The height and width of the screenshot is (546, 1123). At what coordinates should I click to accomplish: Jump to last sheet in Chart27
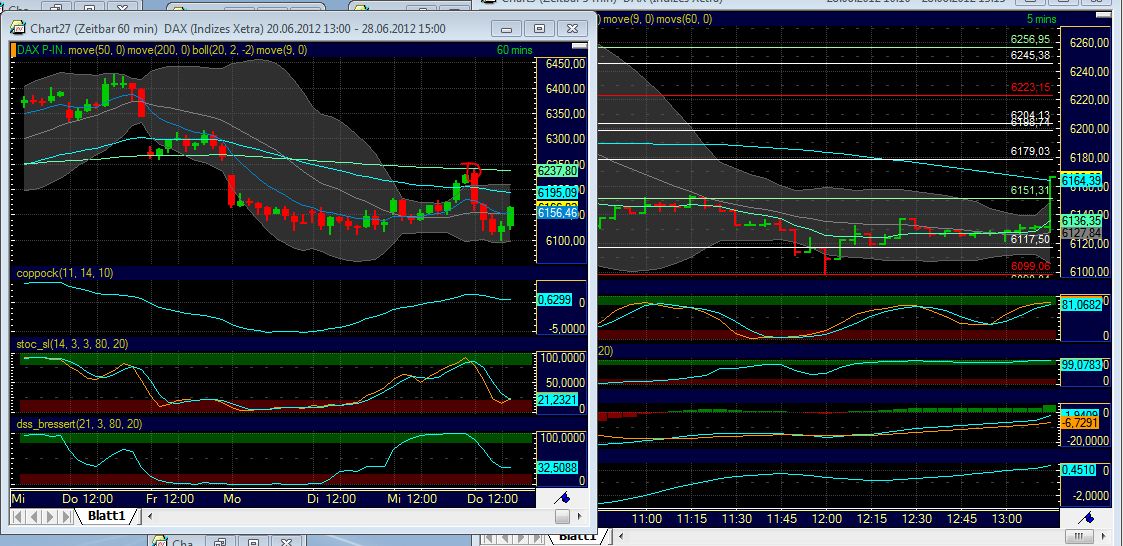point(66,516)
